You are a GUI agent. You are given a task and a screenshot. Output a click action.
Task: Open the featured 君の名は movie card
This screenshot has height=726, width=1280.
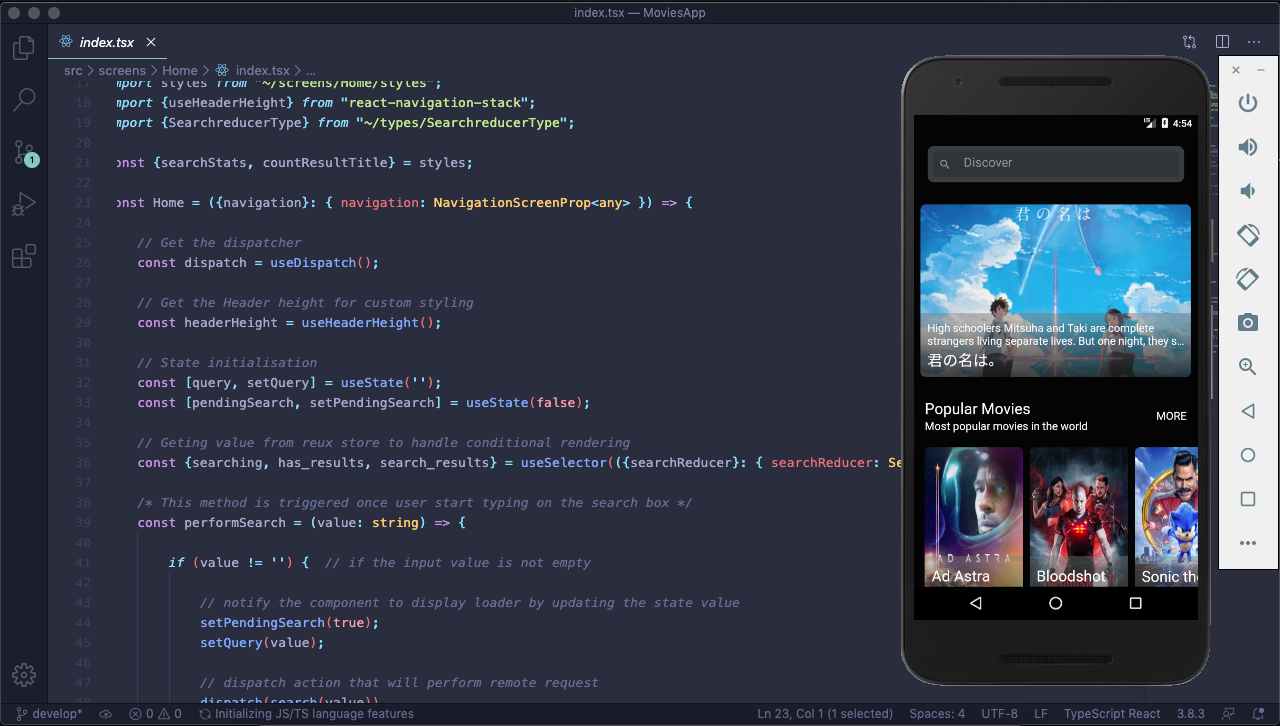pos(1056,290)
